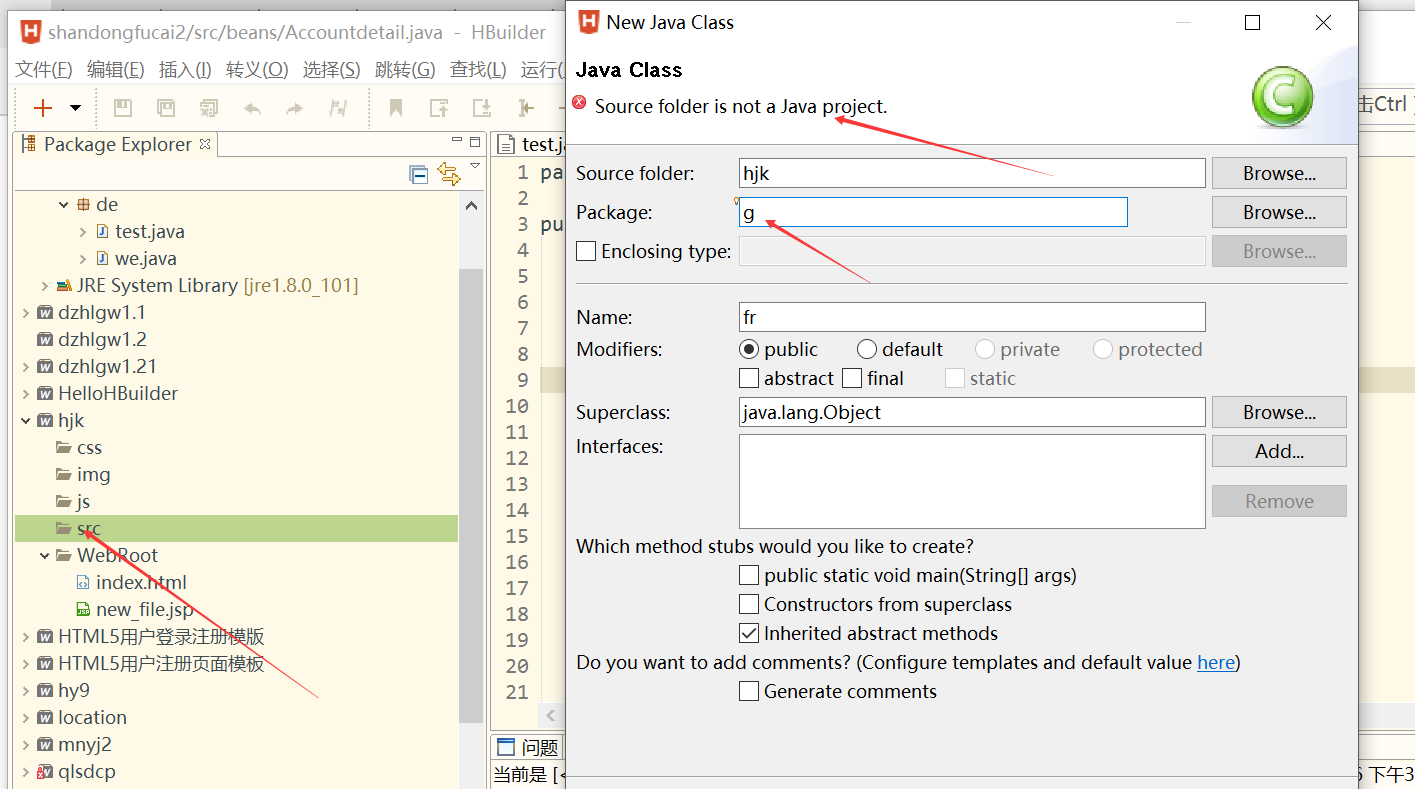Select index.html in WebRoot

tap(141, 582)
